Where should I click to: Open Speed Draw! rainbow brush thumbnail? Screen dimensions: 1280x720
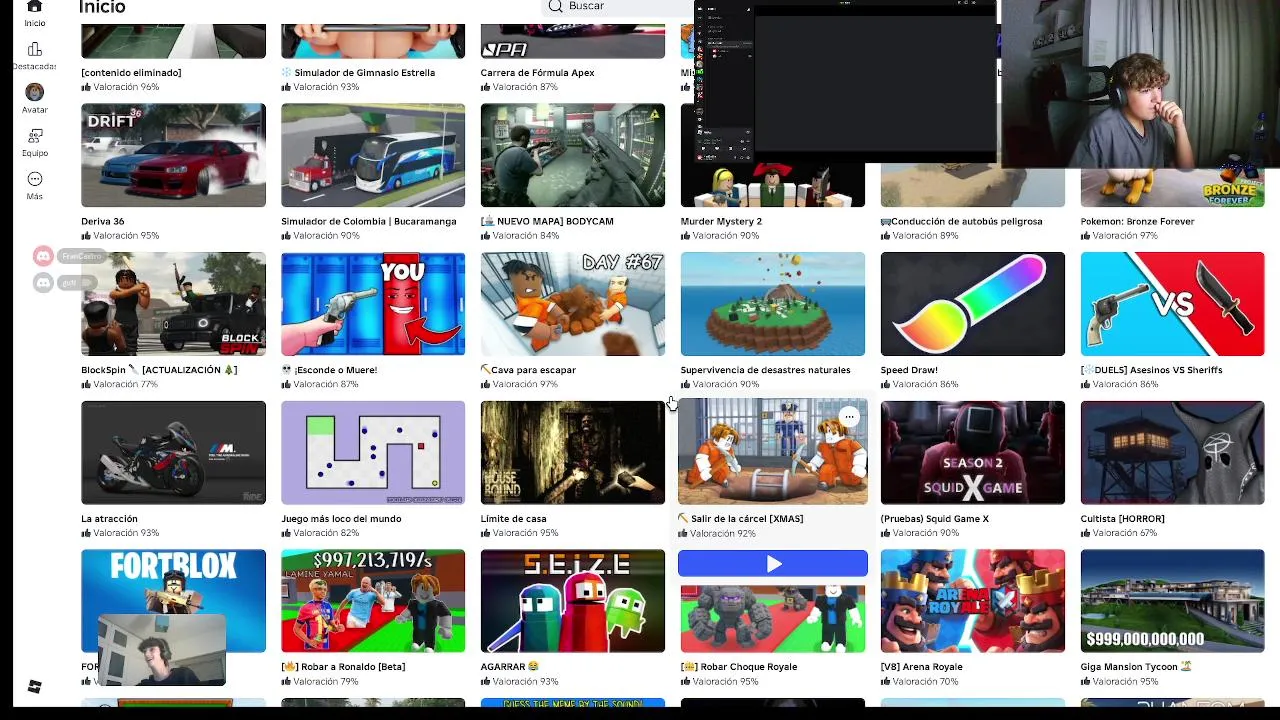973,304
